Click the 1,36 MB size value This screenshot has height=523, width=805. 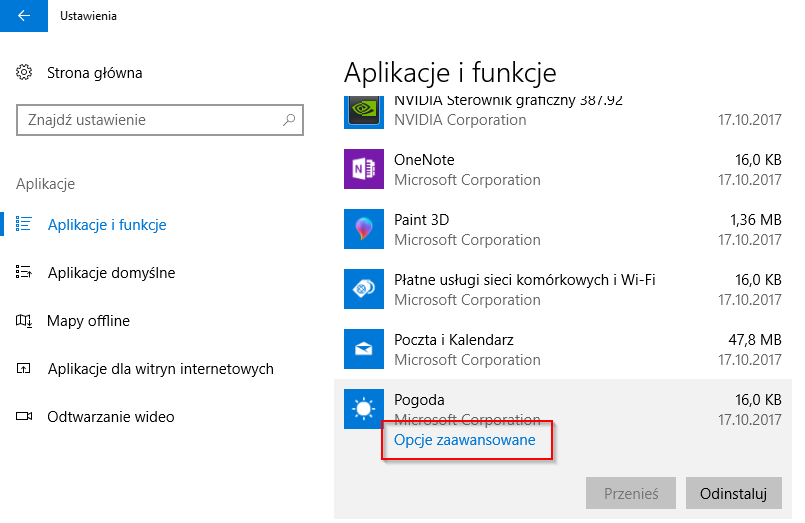756,220
